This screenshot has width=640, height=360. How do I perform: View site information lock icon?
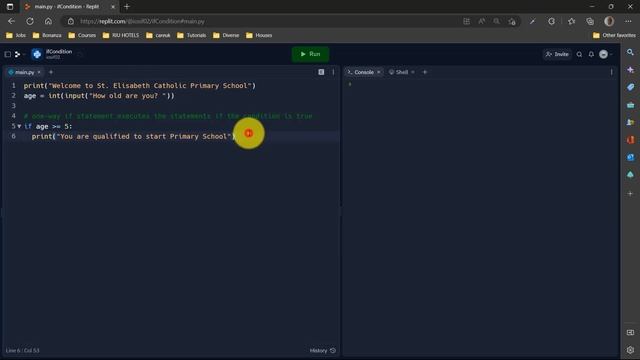(x=71, y=21)
